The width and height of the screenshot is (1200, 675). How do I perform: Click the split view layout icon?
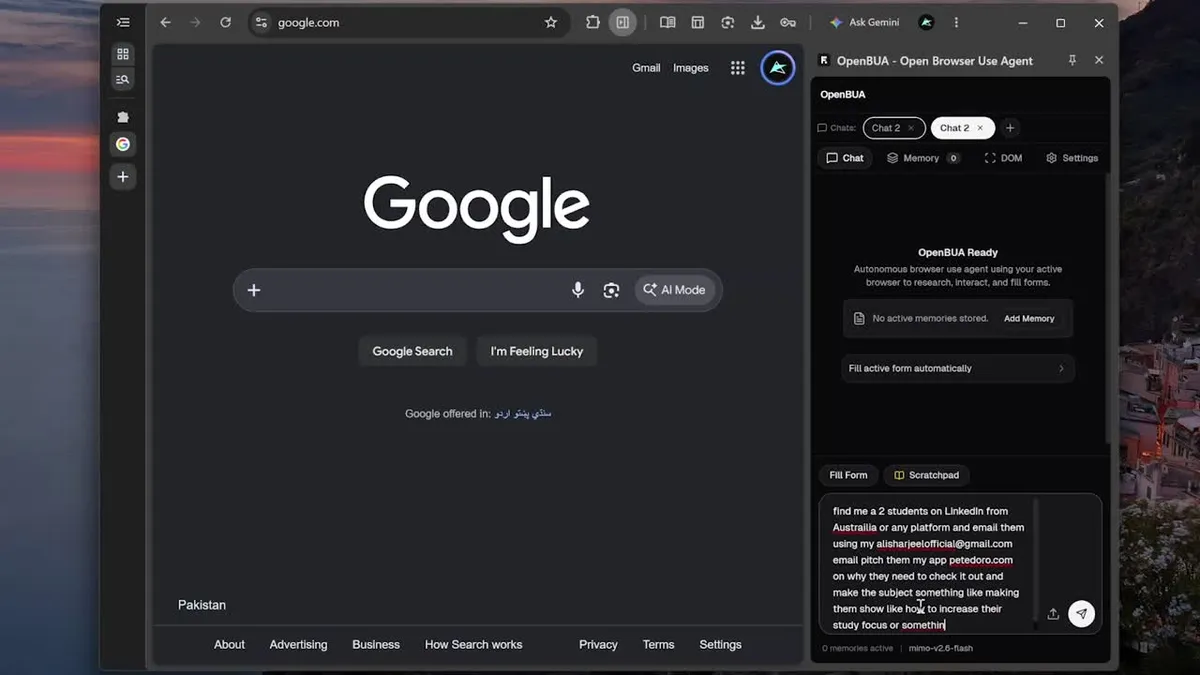coord(698,22)
